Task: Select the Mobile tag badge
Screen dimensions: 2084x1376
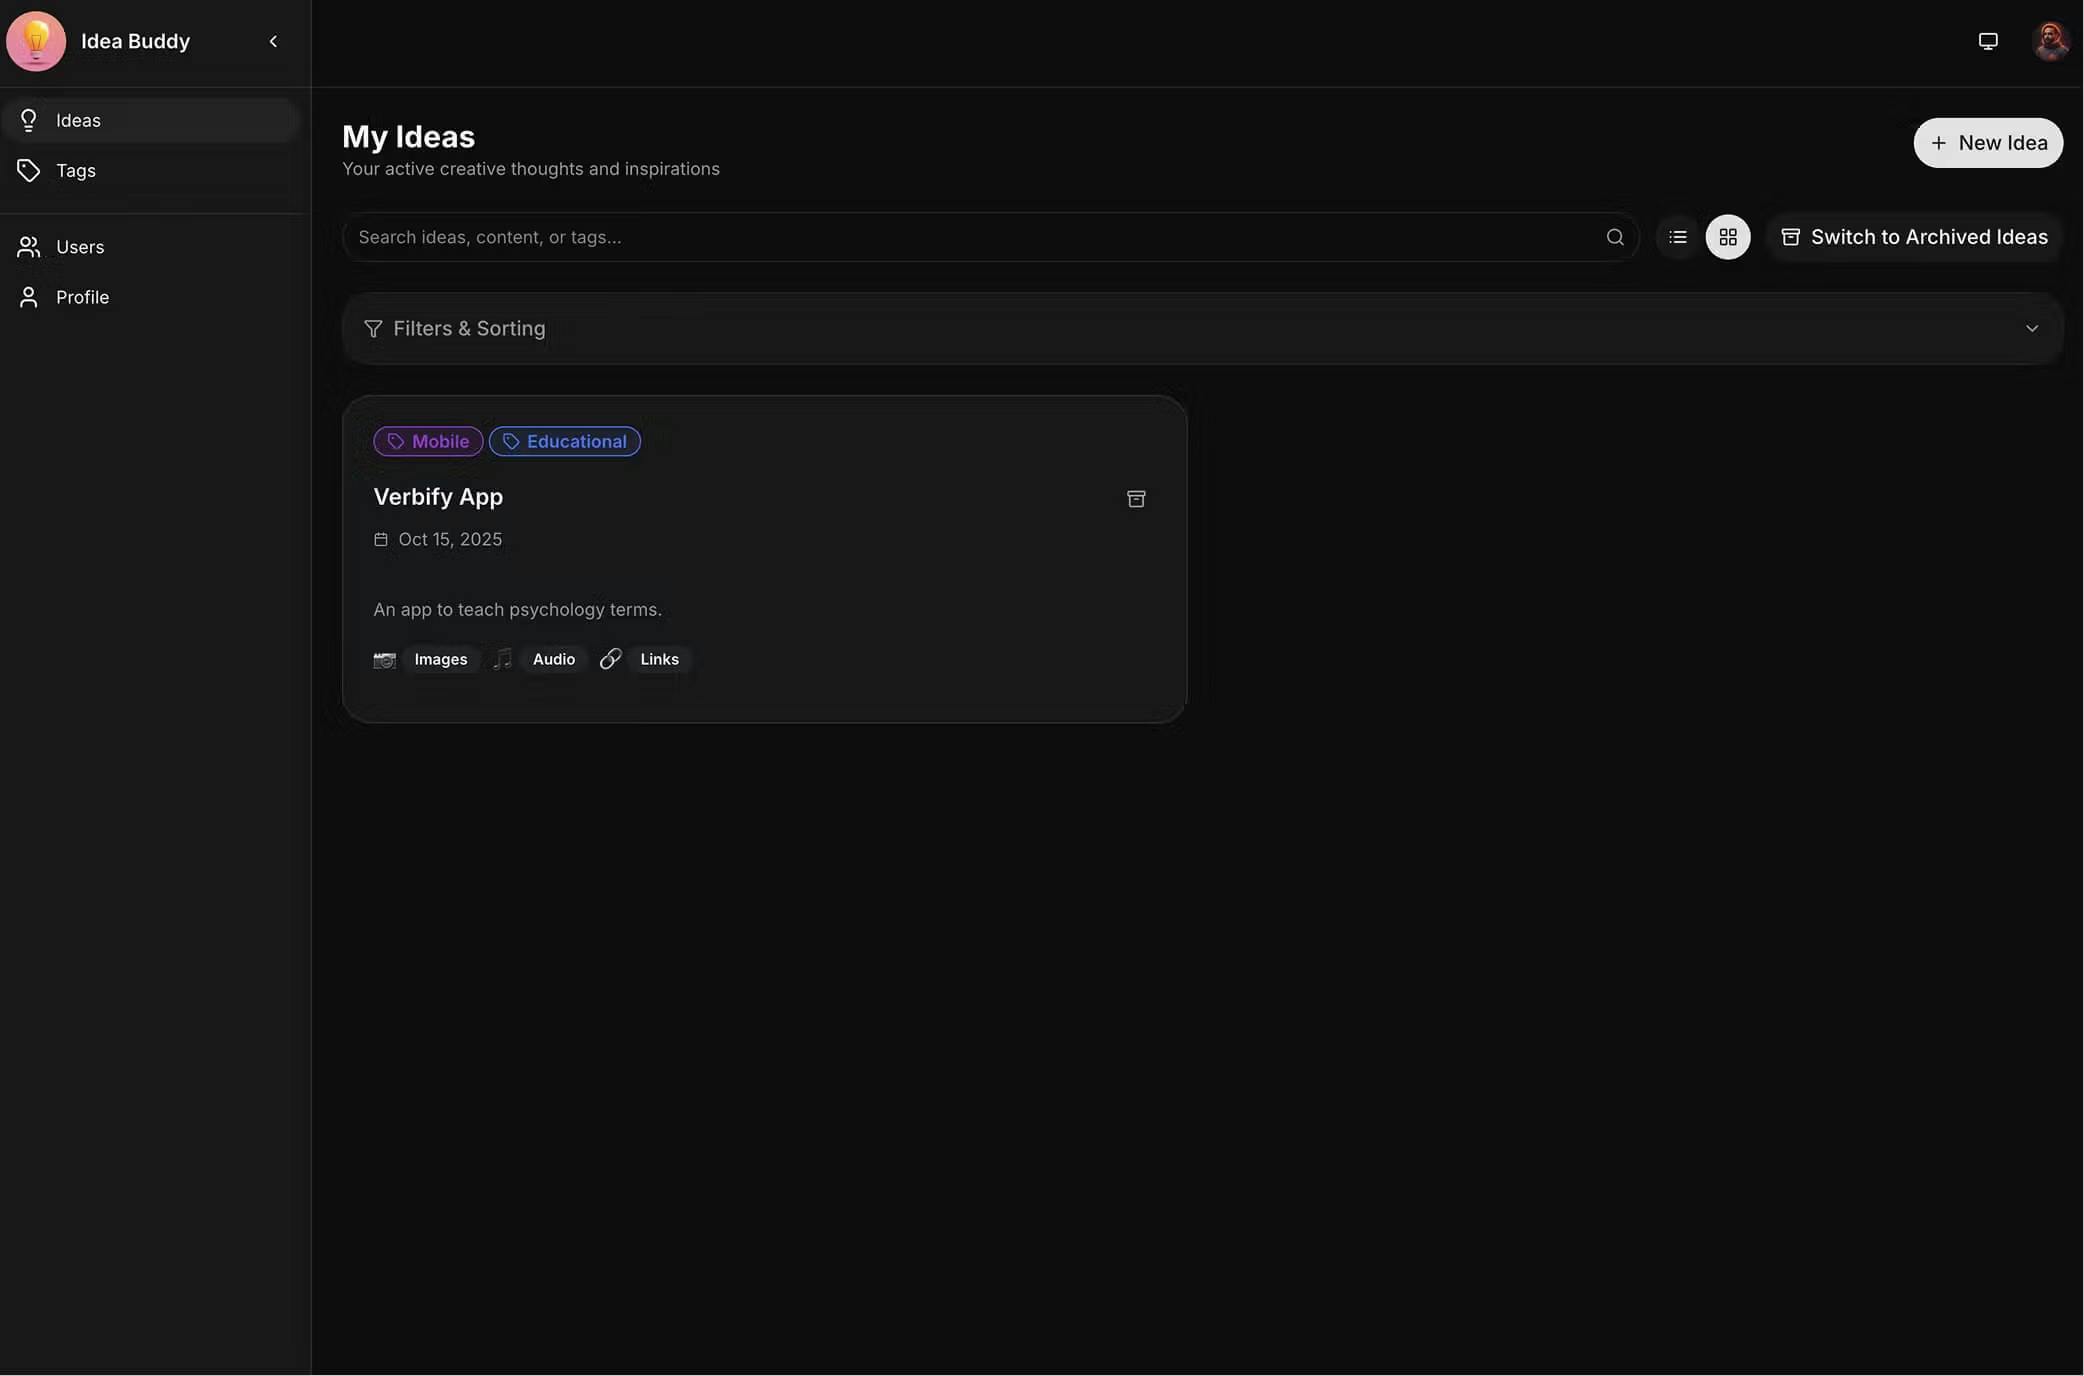Action: (x=428, y=442)
